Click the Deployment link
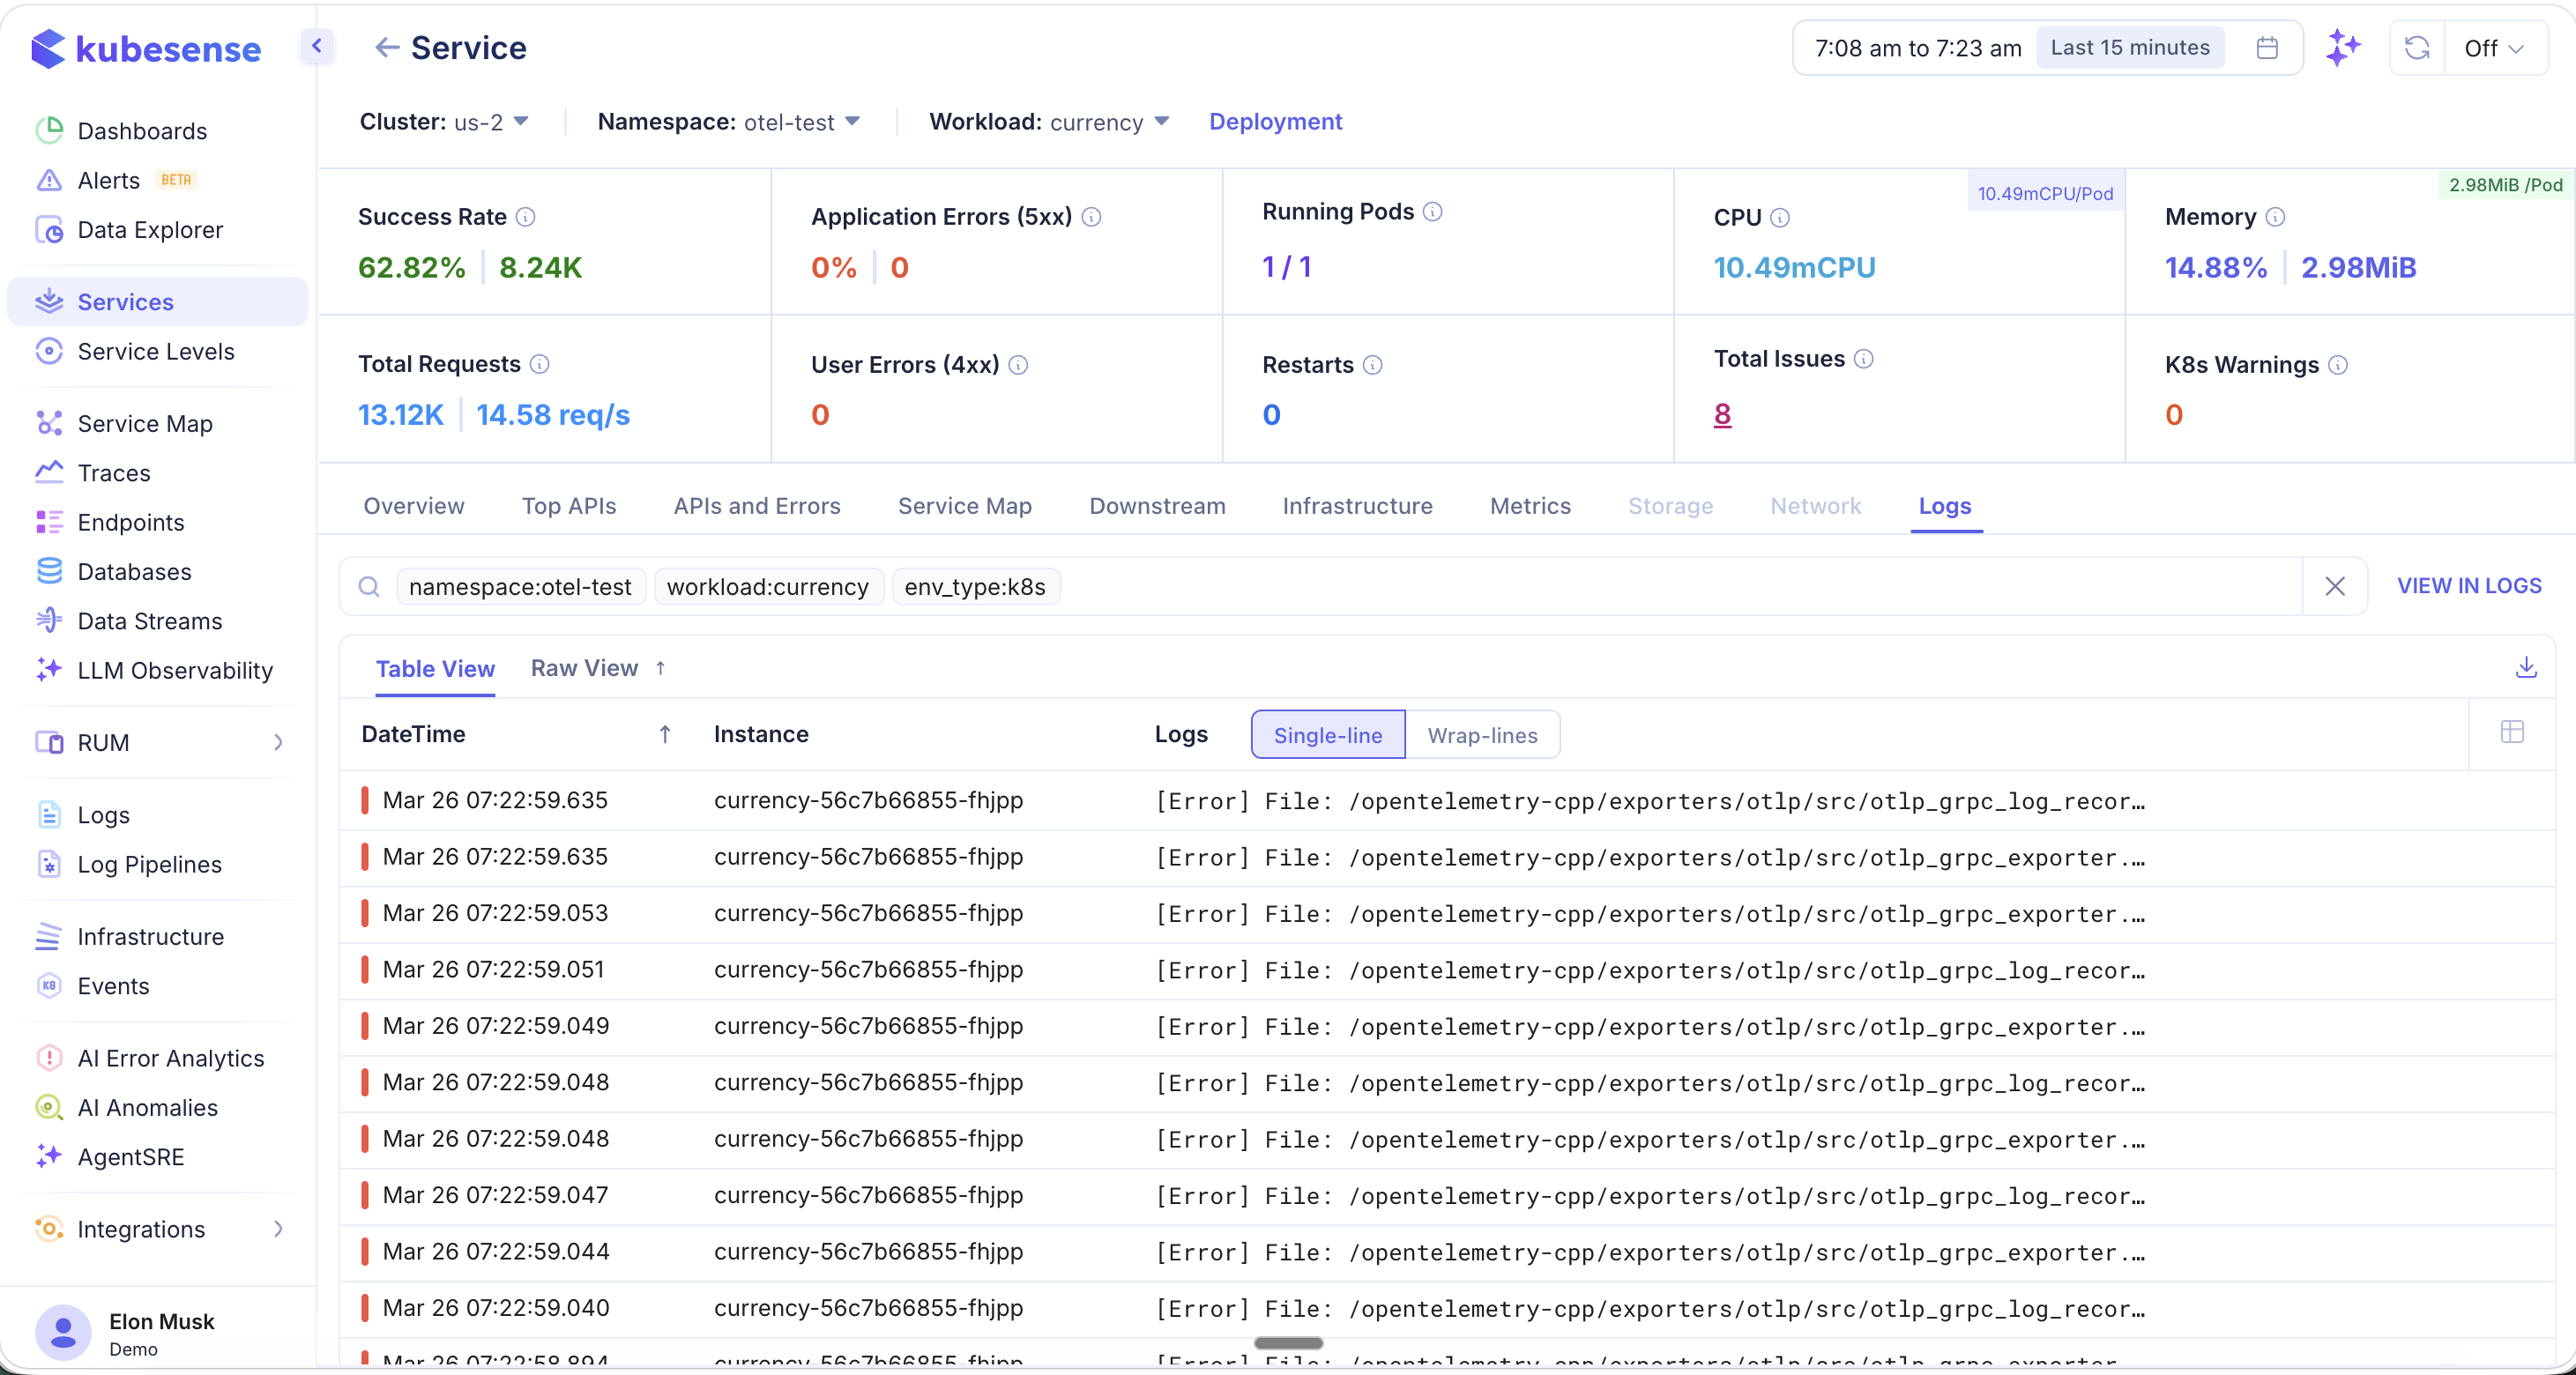The width and height of the screenshot is (2576, 1375). [1275, 121]
